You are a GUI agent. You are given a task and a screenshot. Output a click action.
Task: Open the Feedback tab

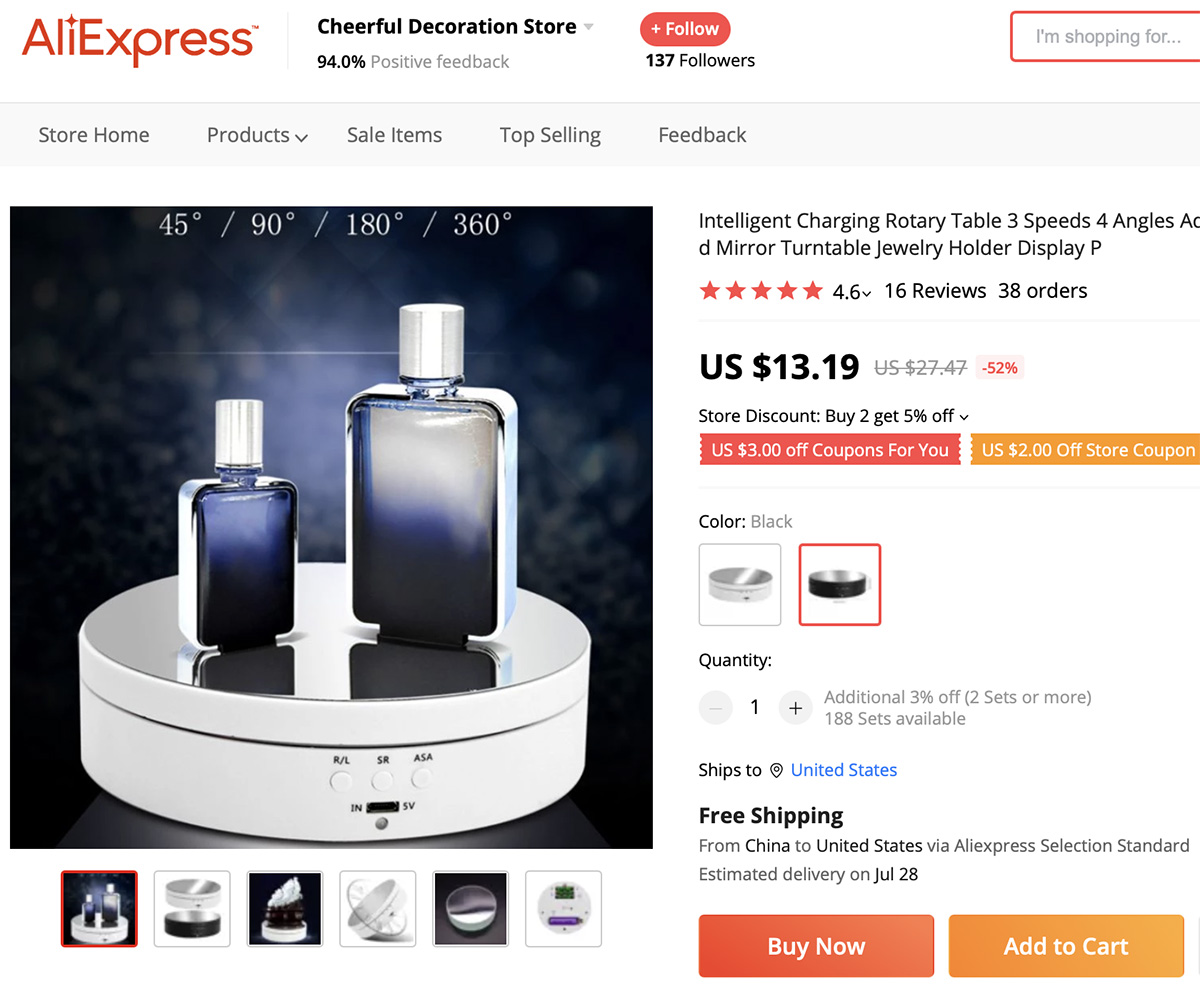[x=702, y=135]
